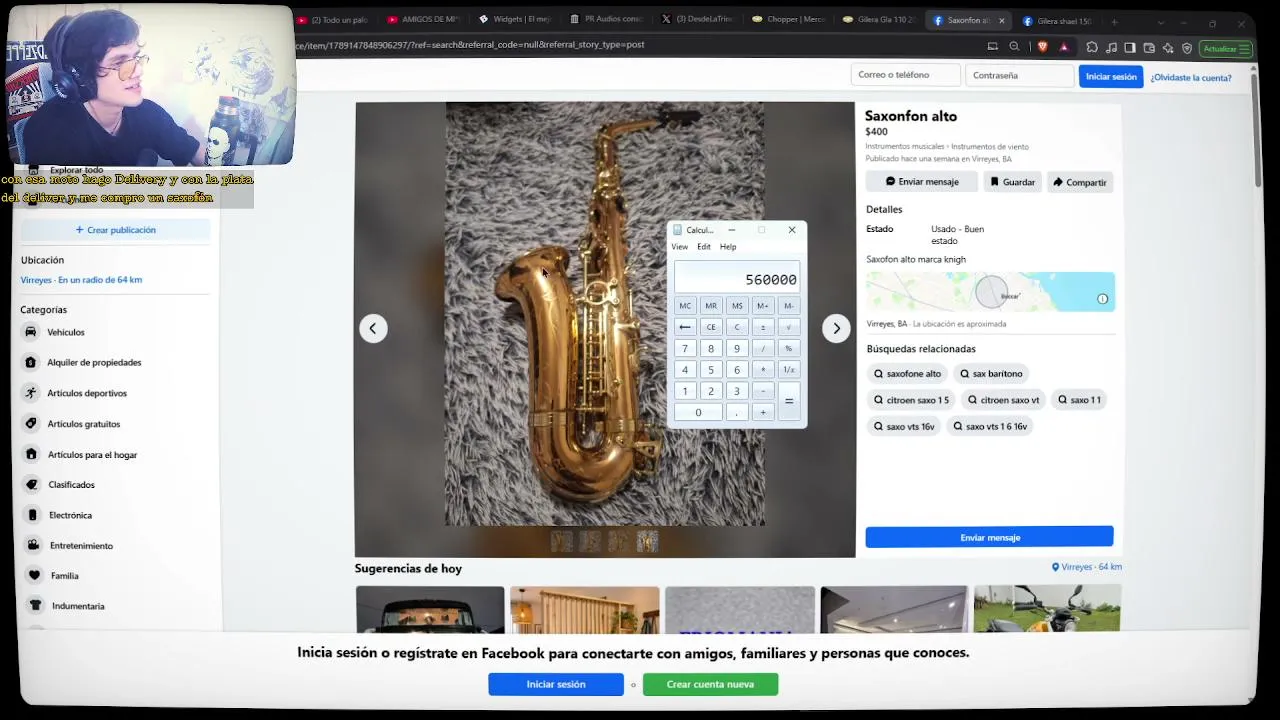
Task: Click the Calculator digit 0 key
Action: (x=698, y=412)
